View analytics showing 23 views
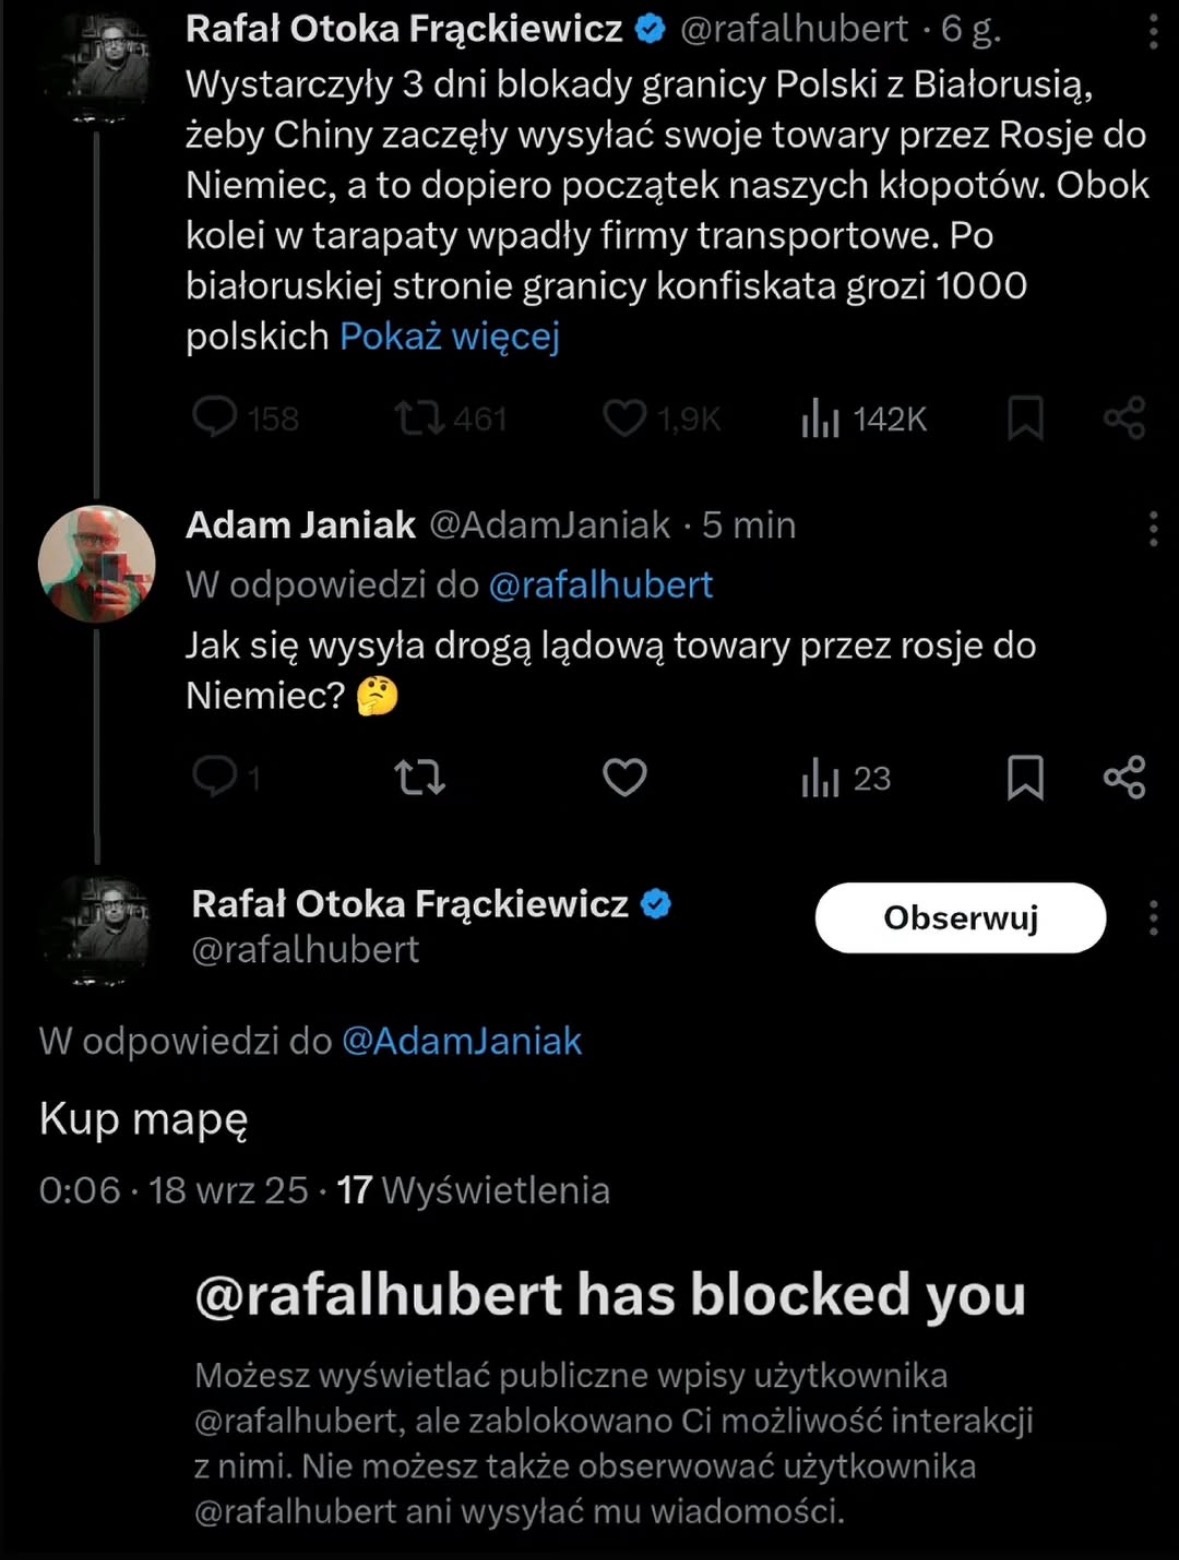Image resolution: width=1179 pixels, height=1560 pixels. click(x=846, y=778)
